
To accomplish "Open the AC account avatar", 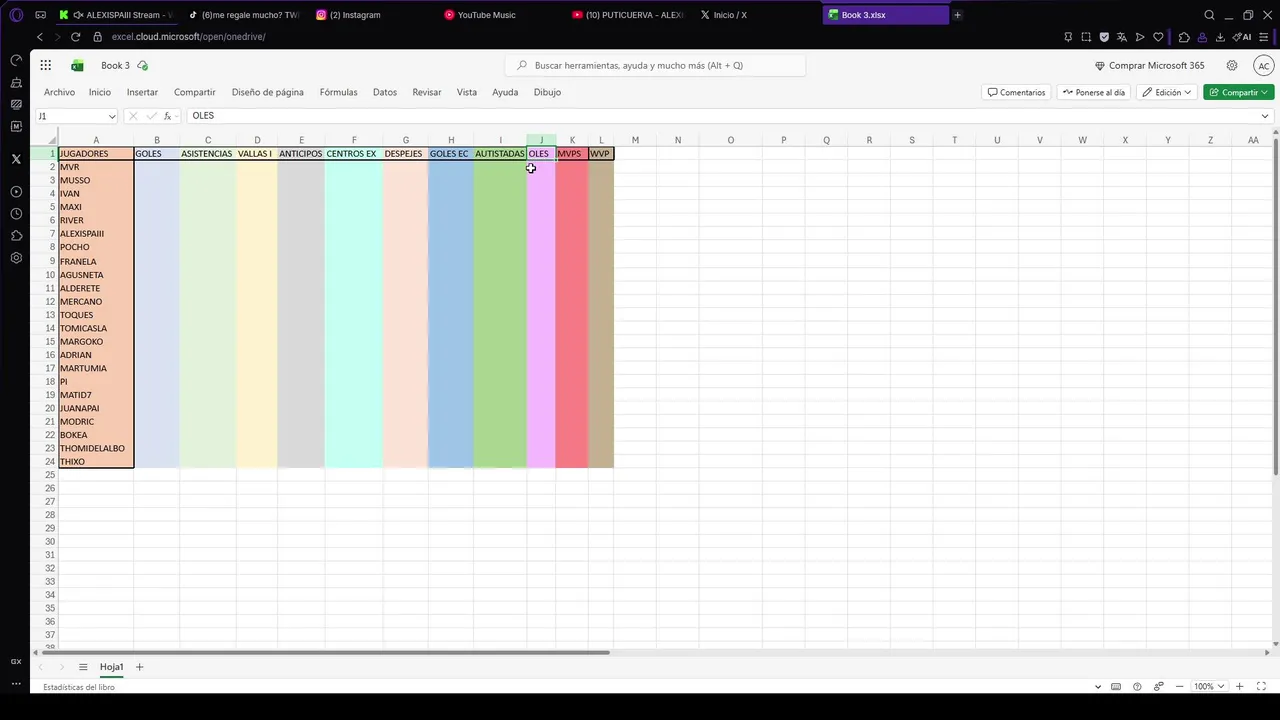I will click(1263, 65).
